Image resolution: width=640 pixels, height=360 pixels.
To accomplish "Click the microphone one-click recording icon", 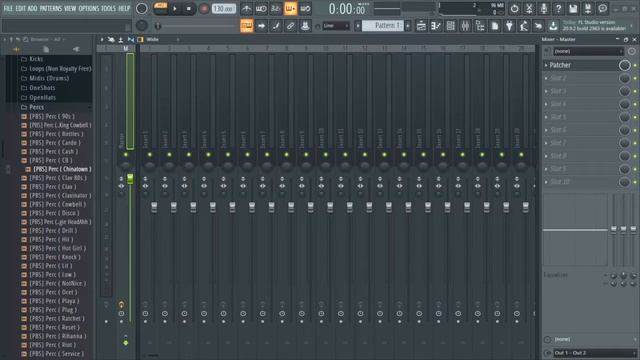I will 544,9.
